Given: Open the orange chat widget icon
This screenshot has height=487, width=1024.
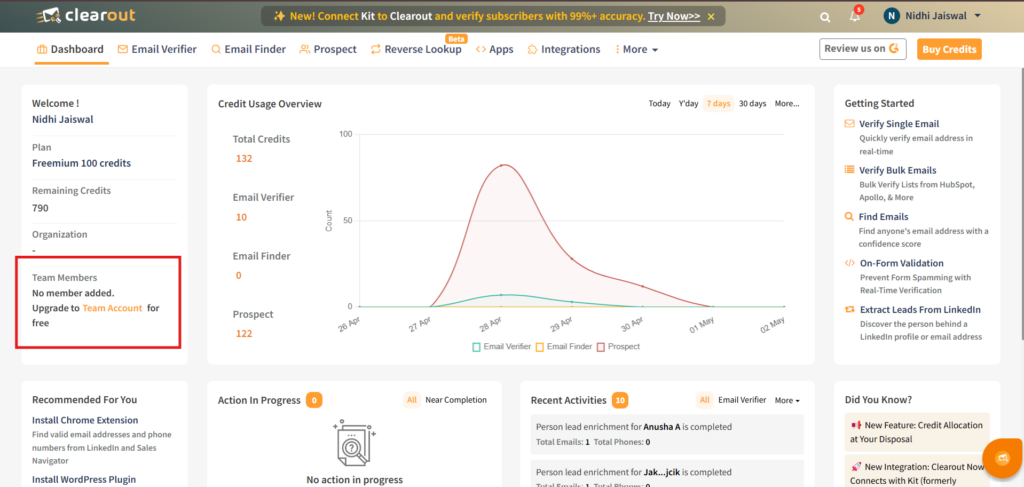Looking at the screenshot, I should click(1002, 458).
